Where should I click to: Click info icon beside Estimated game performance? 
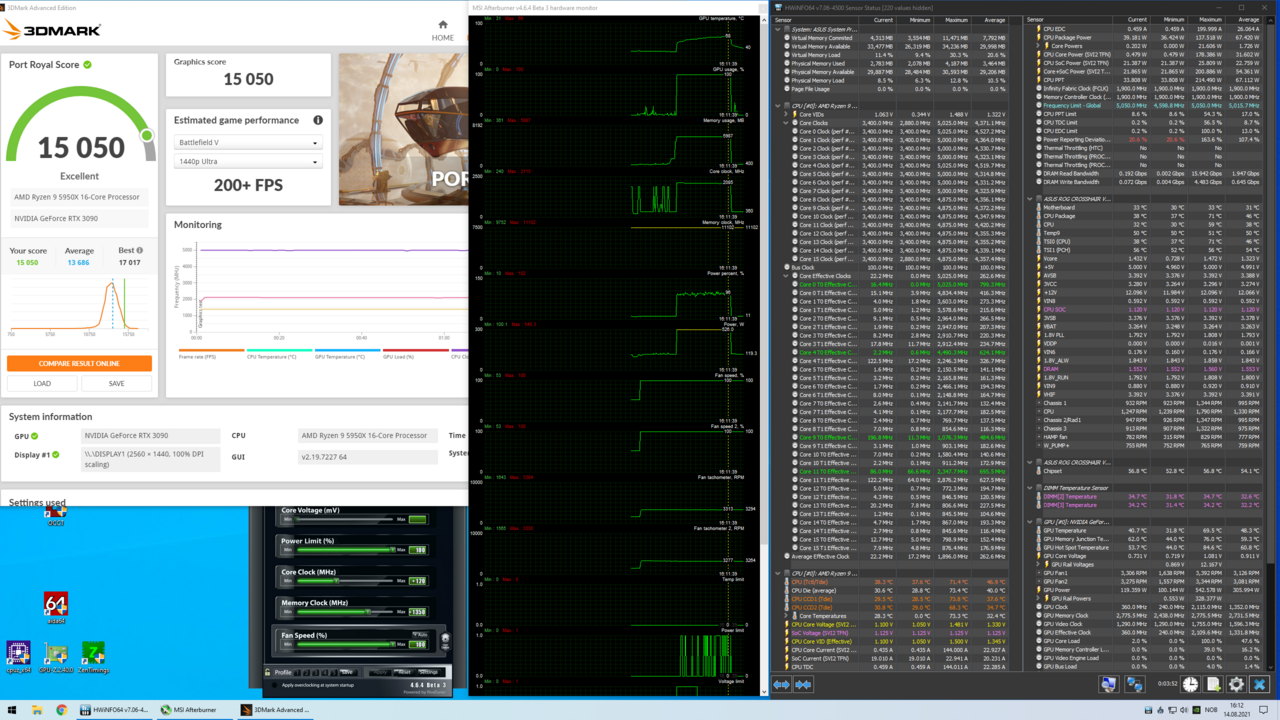click(318, 120)
